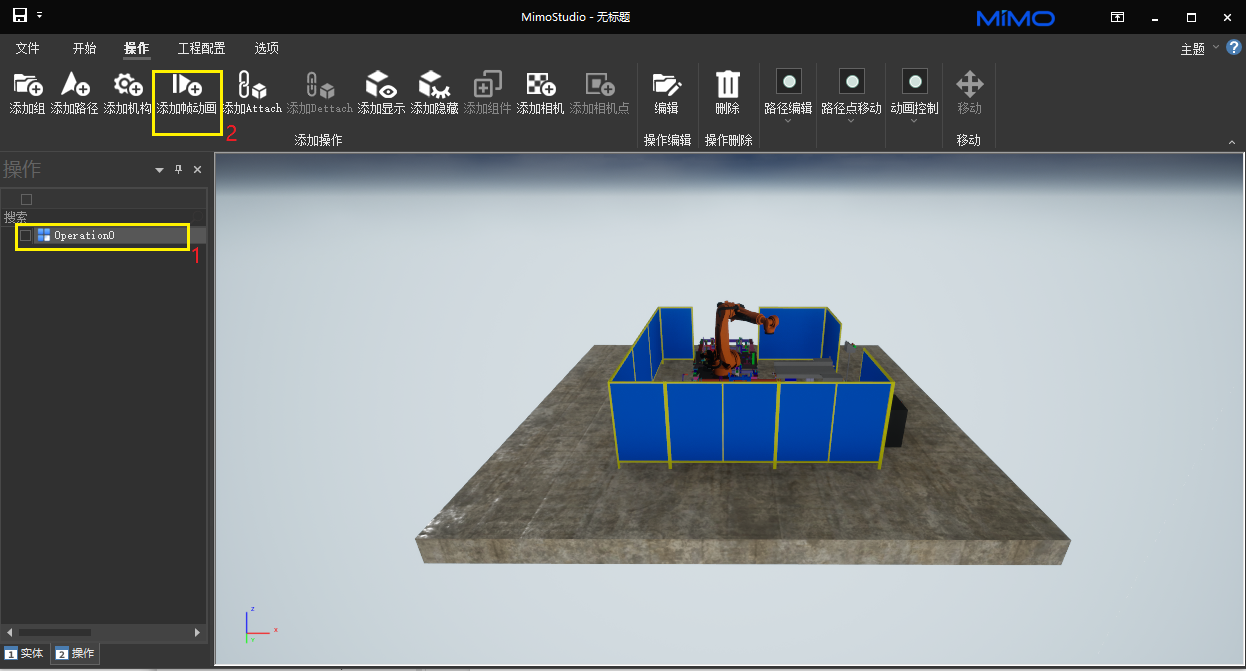Click the 添加组 (add group) icon
The height and width of the screenshot is (671, 1246).
tap(27, 85)
